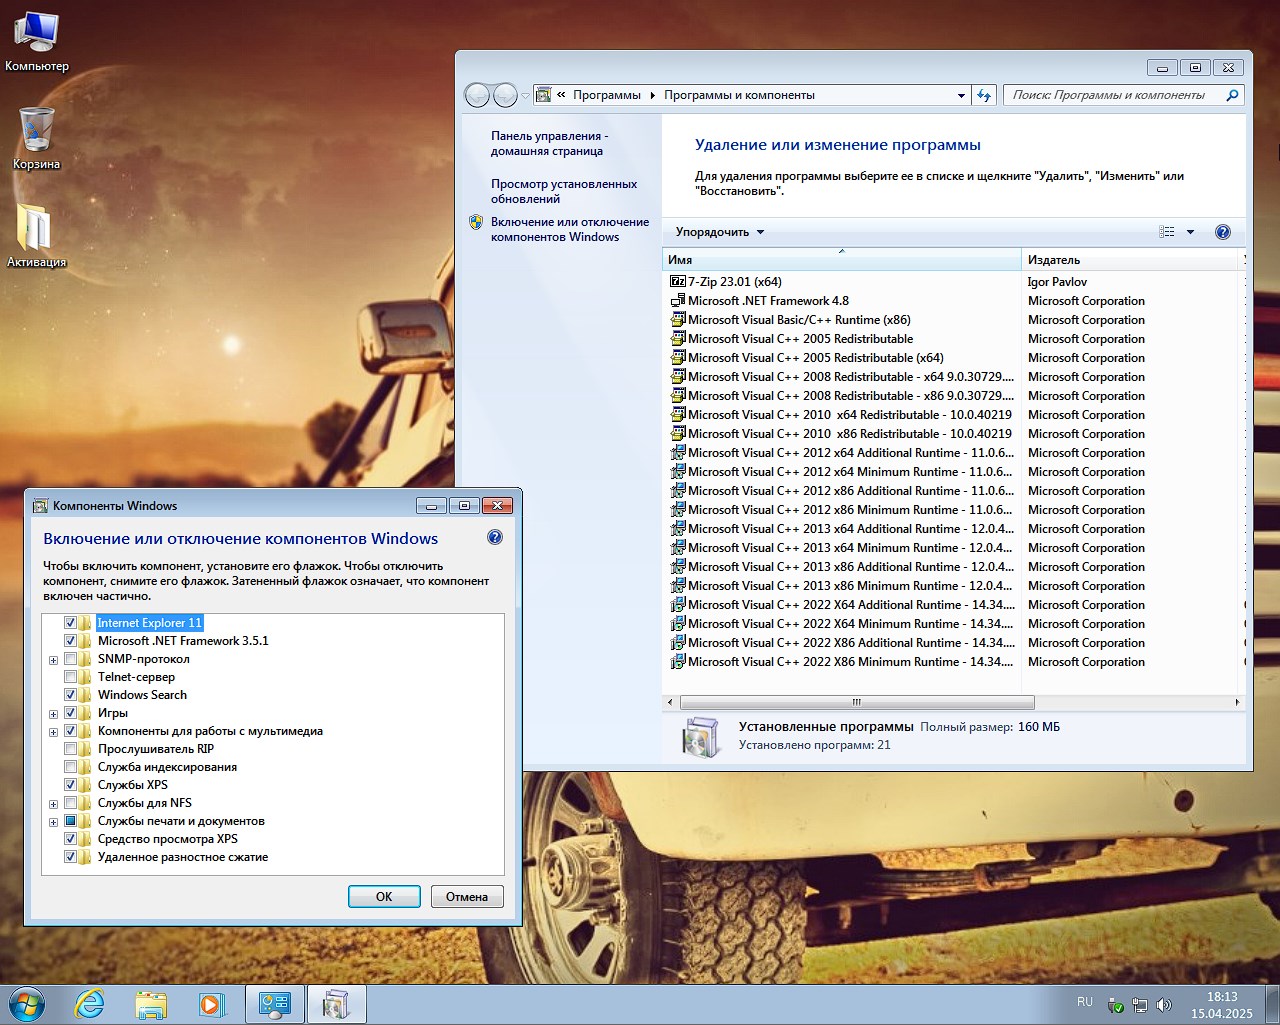Select Microsoft Visual Basic/C++ Runtime (x86) row
The image size is (1280, 1025).
(x=955, y=320)
